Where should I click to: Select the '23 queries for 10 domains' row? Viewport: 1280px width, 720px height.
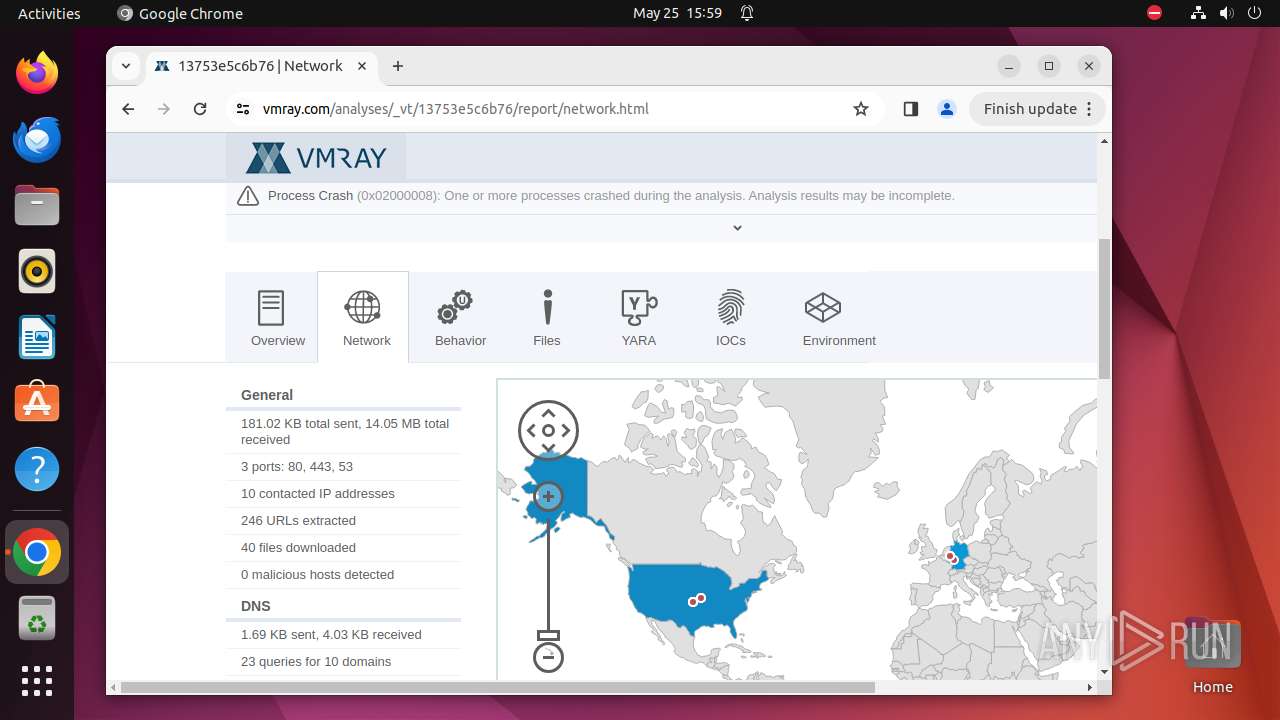point(343,662)
